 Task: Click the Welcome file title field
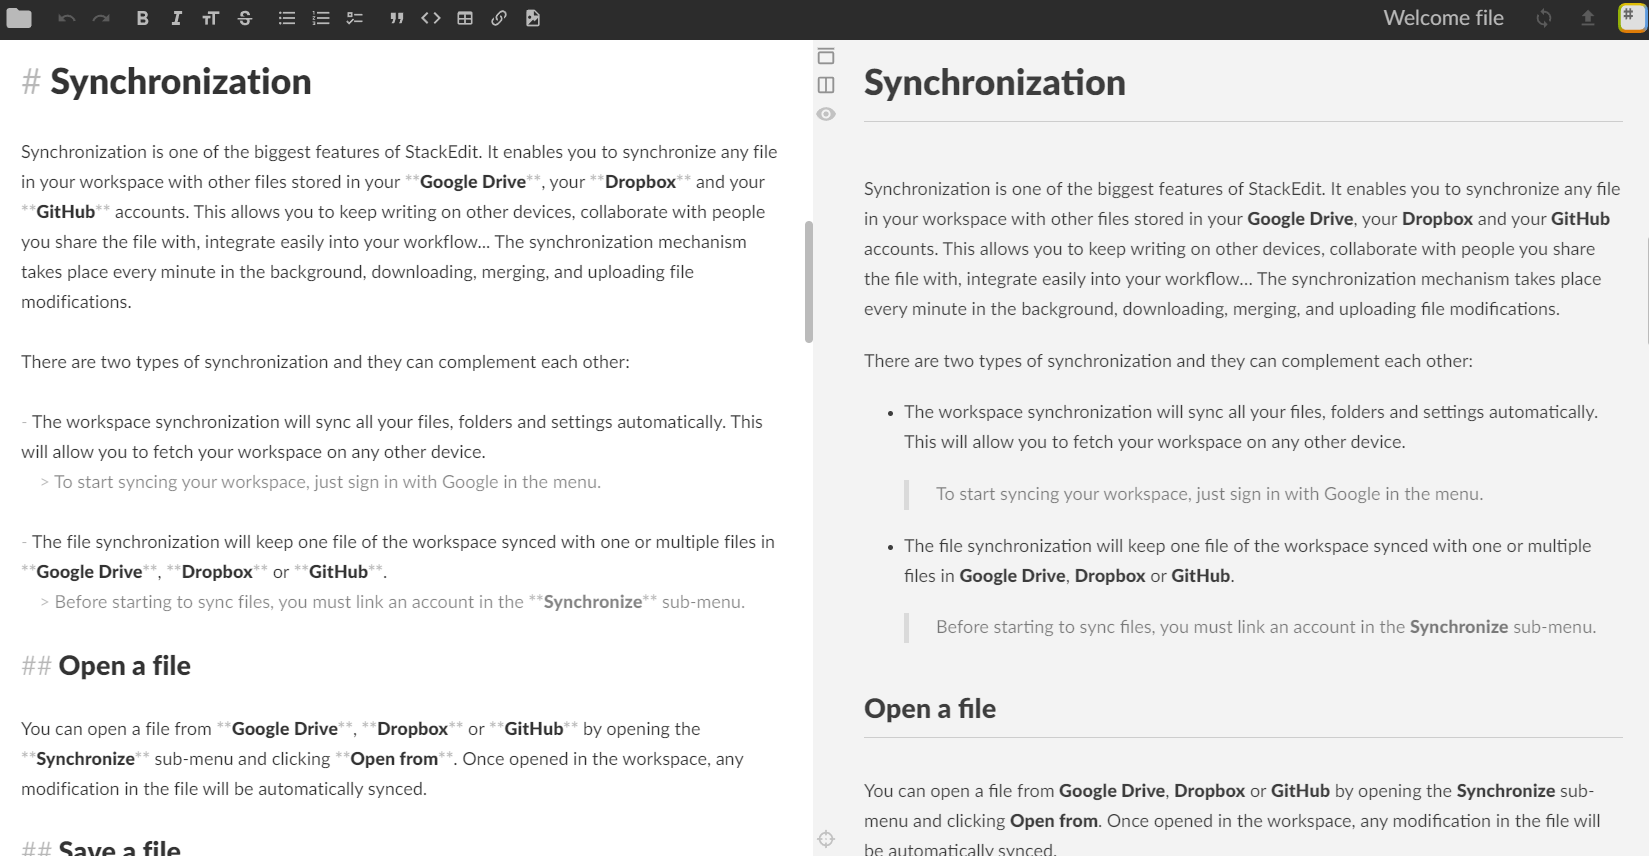pyautogui.click(x=1443, y=18)
